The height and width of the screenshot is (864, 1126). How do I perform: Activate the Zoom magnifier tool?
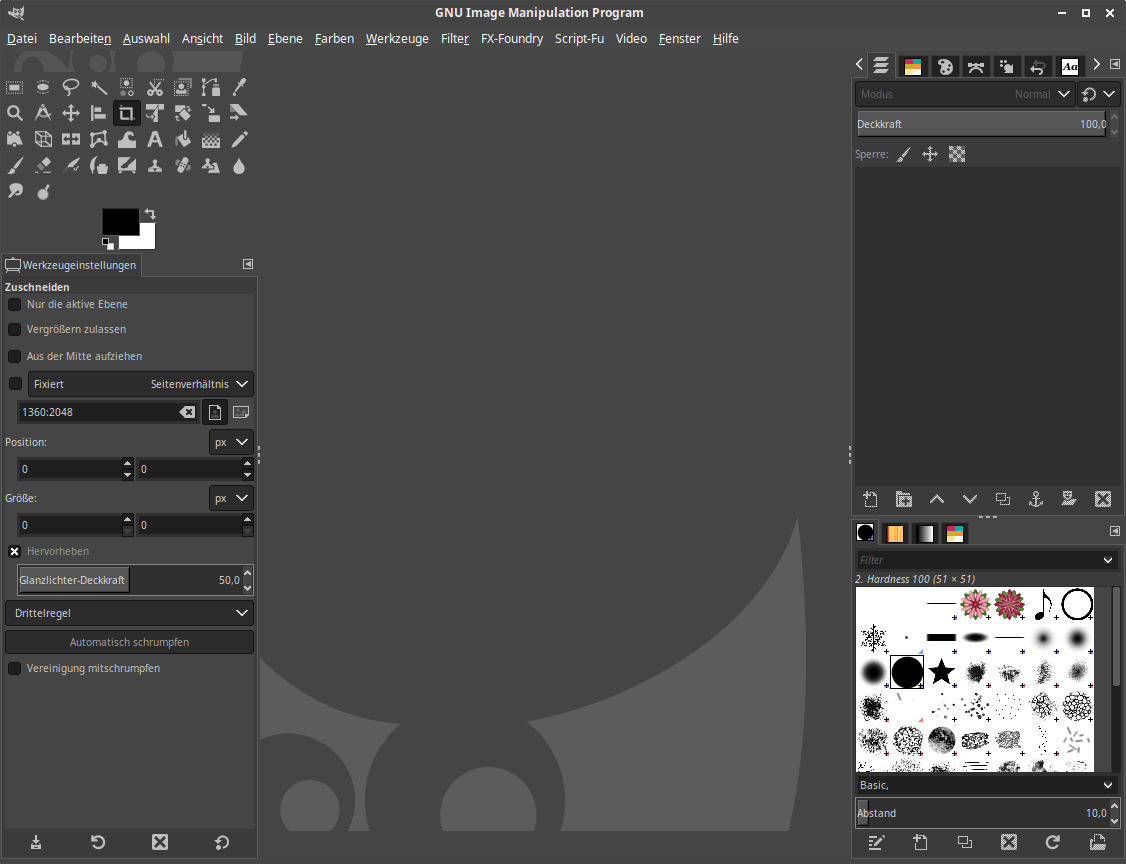15,113
